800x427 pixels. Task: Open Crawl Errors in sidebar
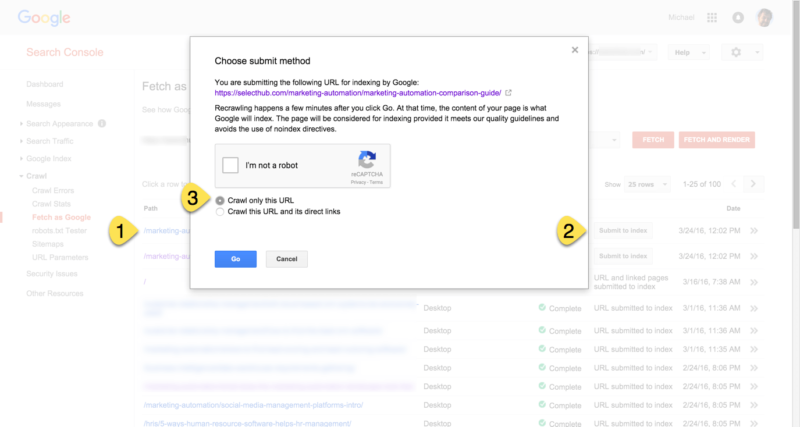point(53,190)
